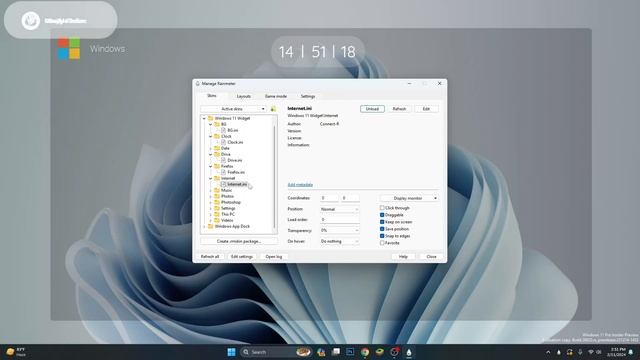Image resolution: width=640 pixels, height=360 pixels.
Task: Enable the Click through checkbox
Action: click(x=382, y=208)
